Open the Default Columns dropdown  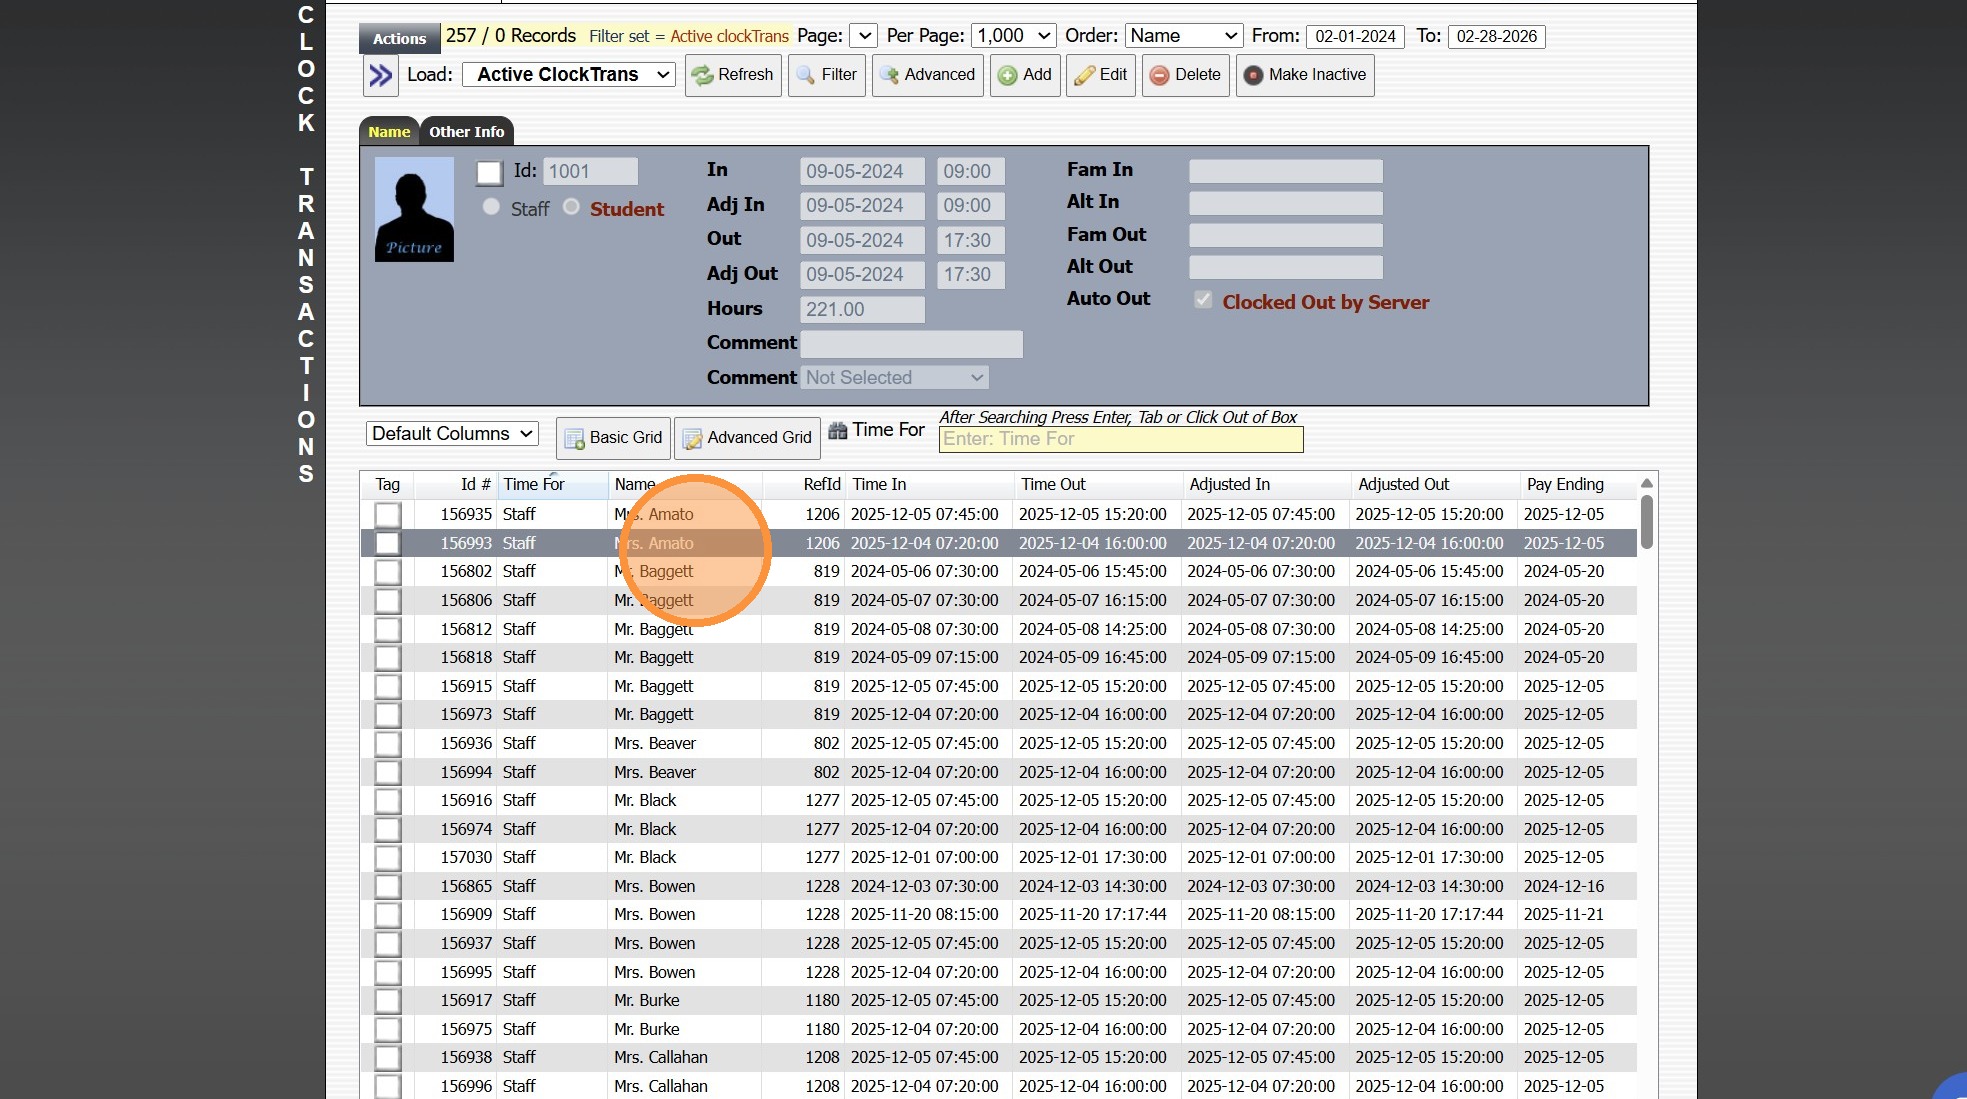[x=452, y=434]
